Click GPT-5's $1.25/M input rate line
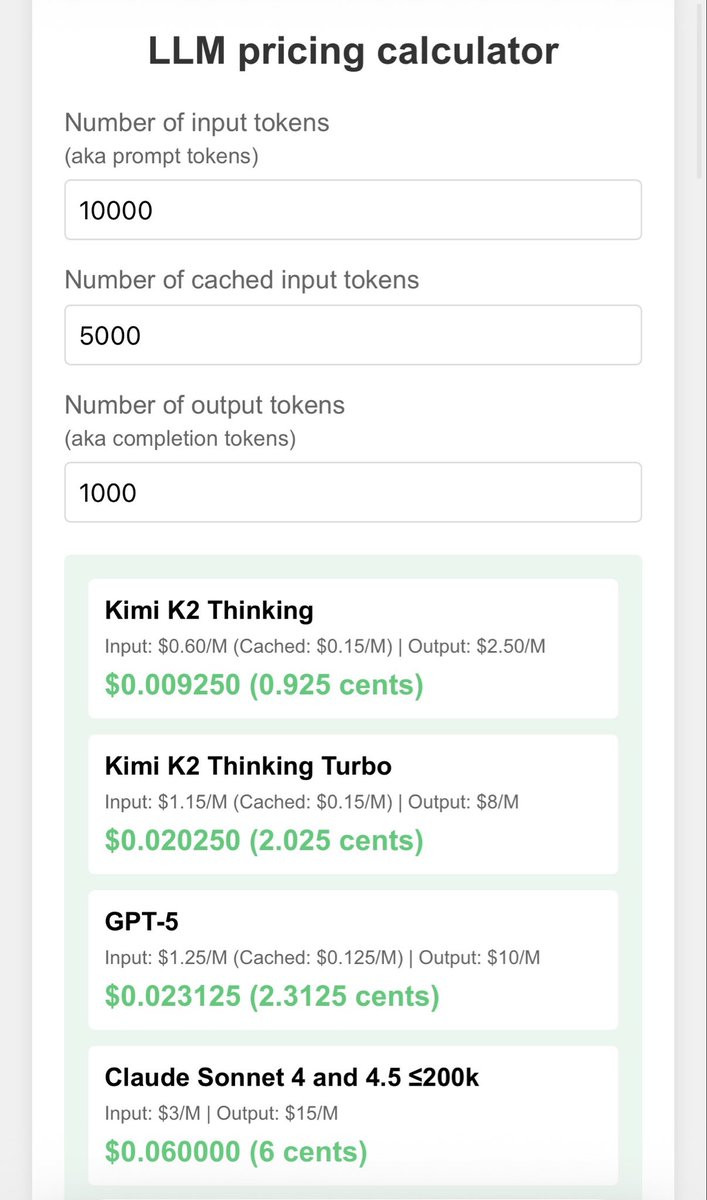 322,958
